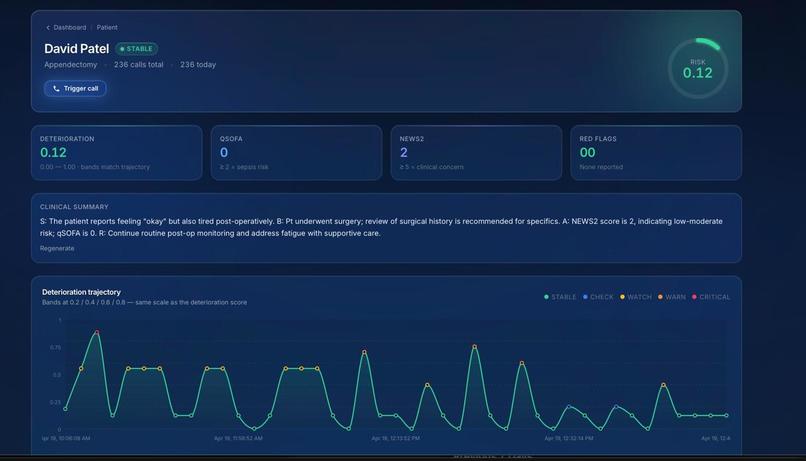
Task: Click the NEWS2 value 2
Action: (404, 153)
